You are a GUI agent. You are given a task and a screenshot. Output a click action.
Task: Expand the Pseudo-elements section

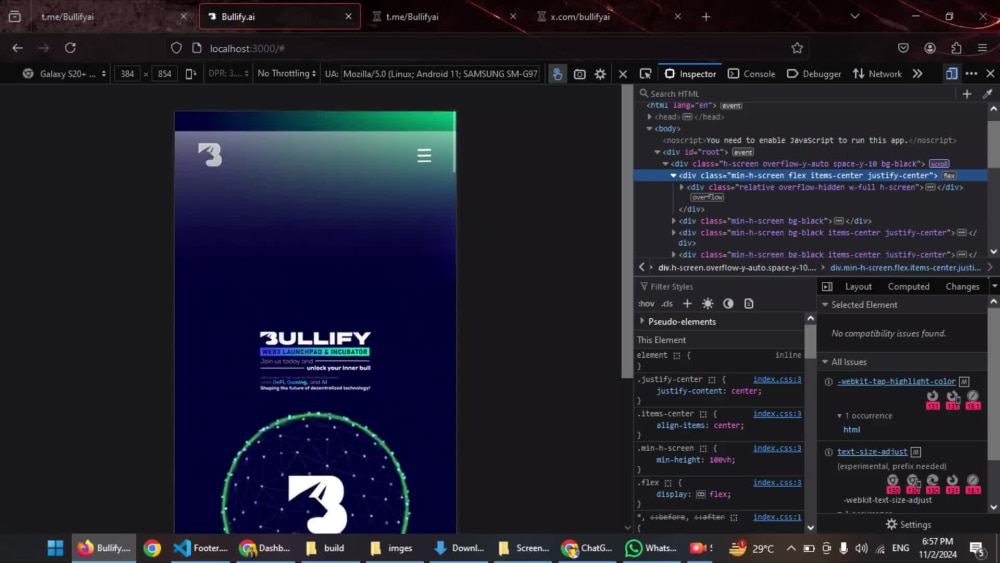(x=642, y=321)
